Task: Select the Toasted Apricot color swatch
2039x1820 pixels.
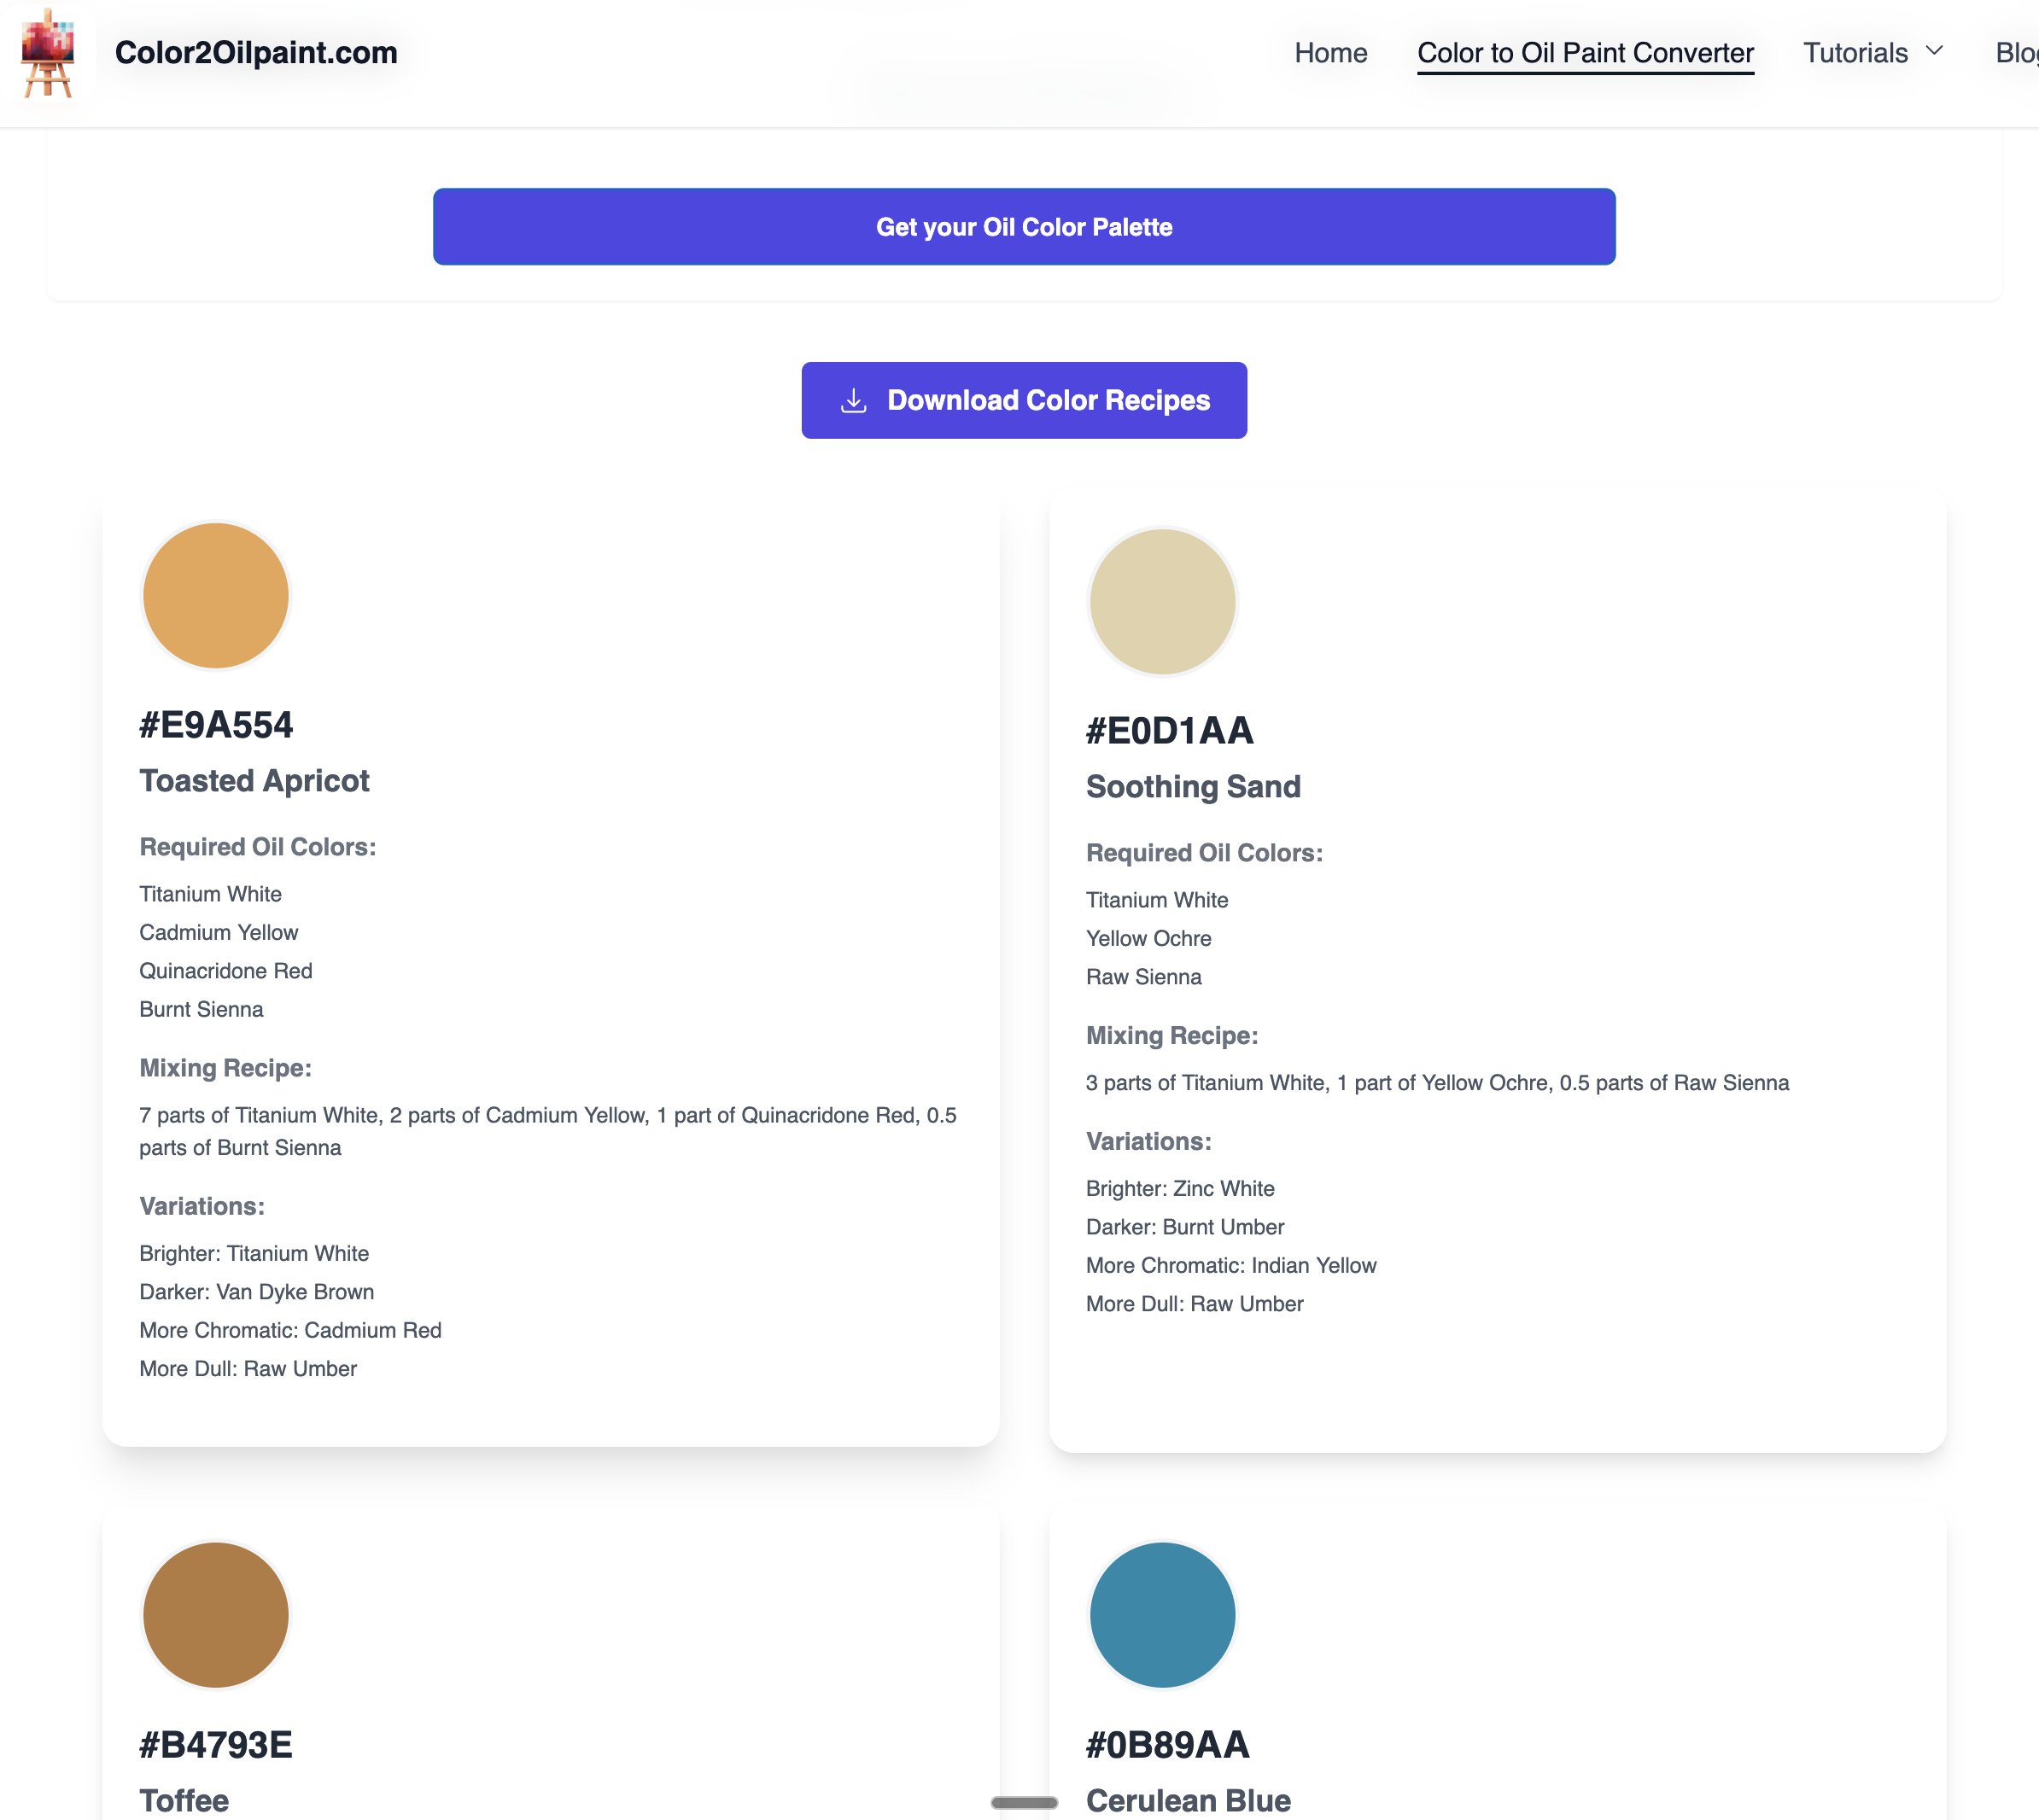Action: point(216,596)
